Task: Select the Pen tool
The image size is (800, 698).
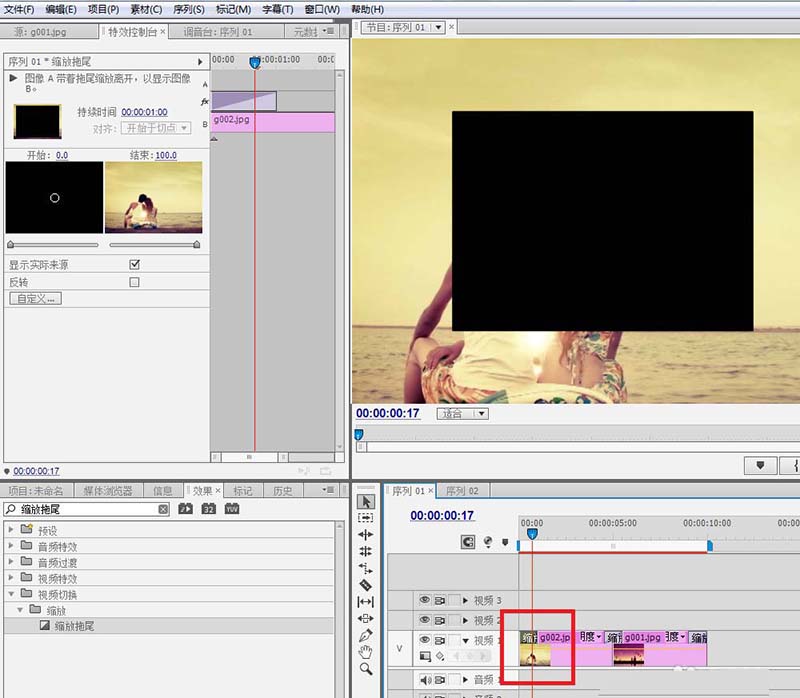Action: (x=366, y=635)
